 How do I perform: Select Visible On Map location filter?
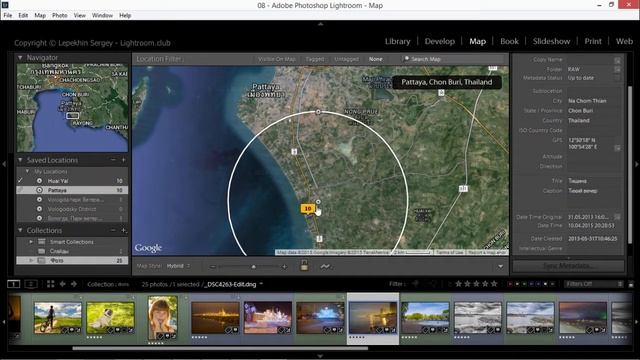tap(277, 59)
